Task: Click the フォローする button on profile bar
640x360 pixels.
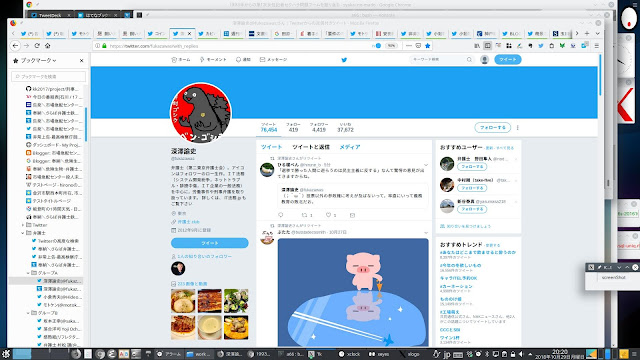Action: 493,127
